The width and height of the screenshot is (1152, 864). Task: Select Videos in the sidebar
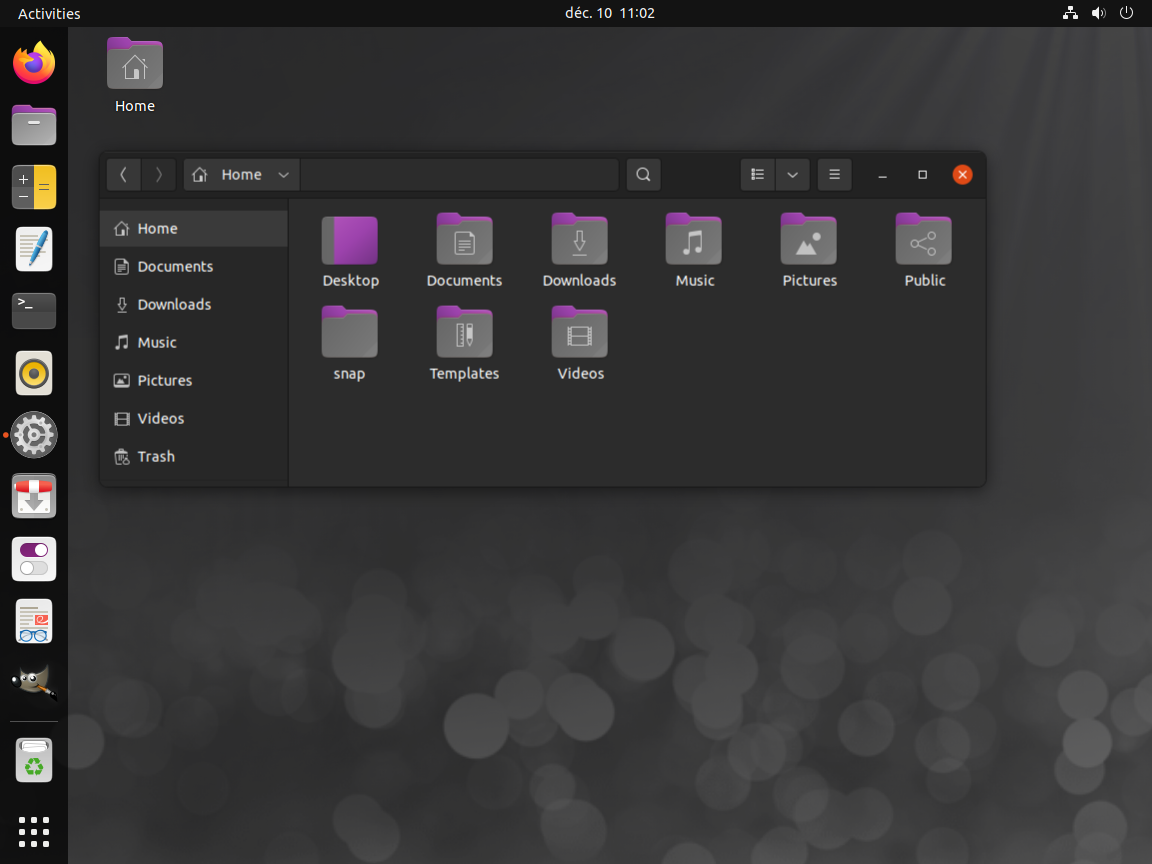(194, 419)
